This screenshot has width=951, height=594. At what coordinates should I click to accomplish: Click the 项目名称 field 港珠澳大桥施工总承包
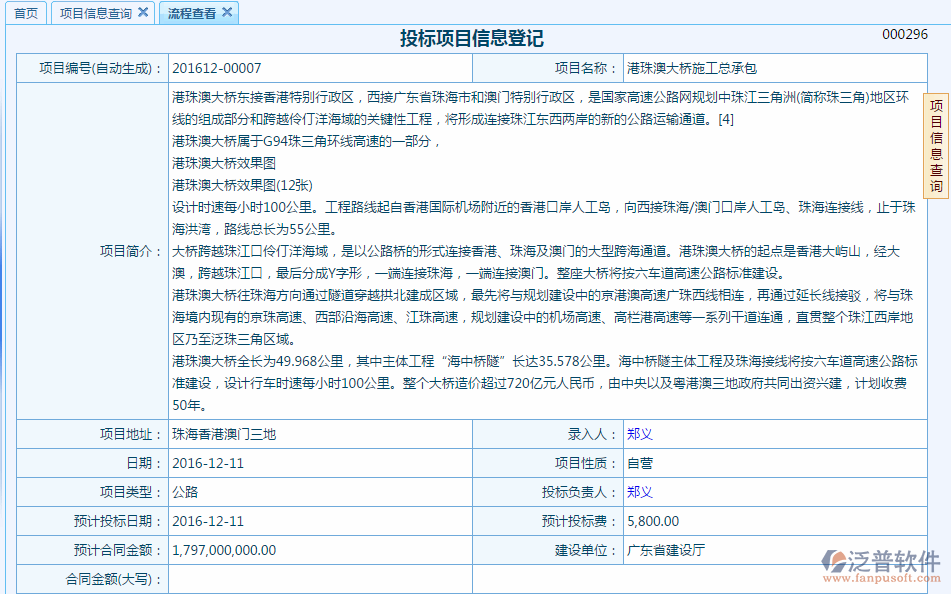tap(692, 69)
